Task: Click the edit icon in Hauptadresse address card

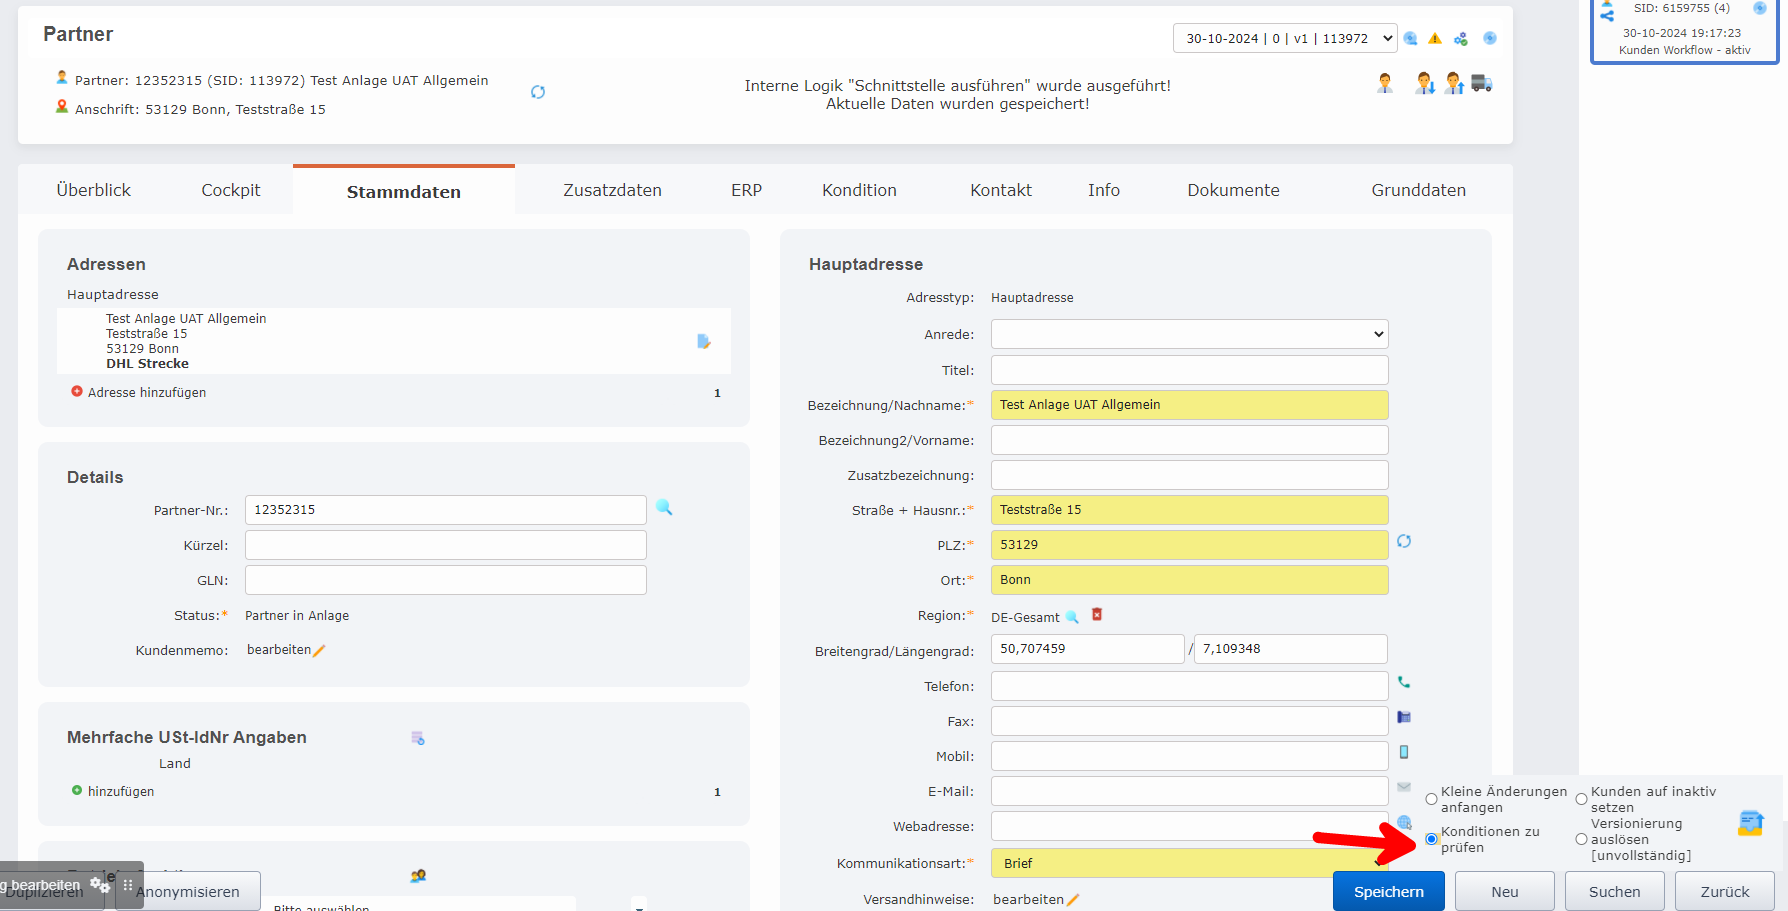Action: pyautogui.click(x=704, y=342)
